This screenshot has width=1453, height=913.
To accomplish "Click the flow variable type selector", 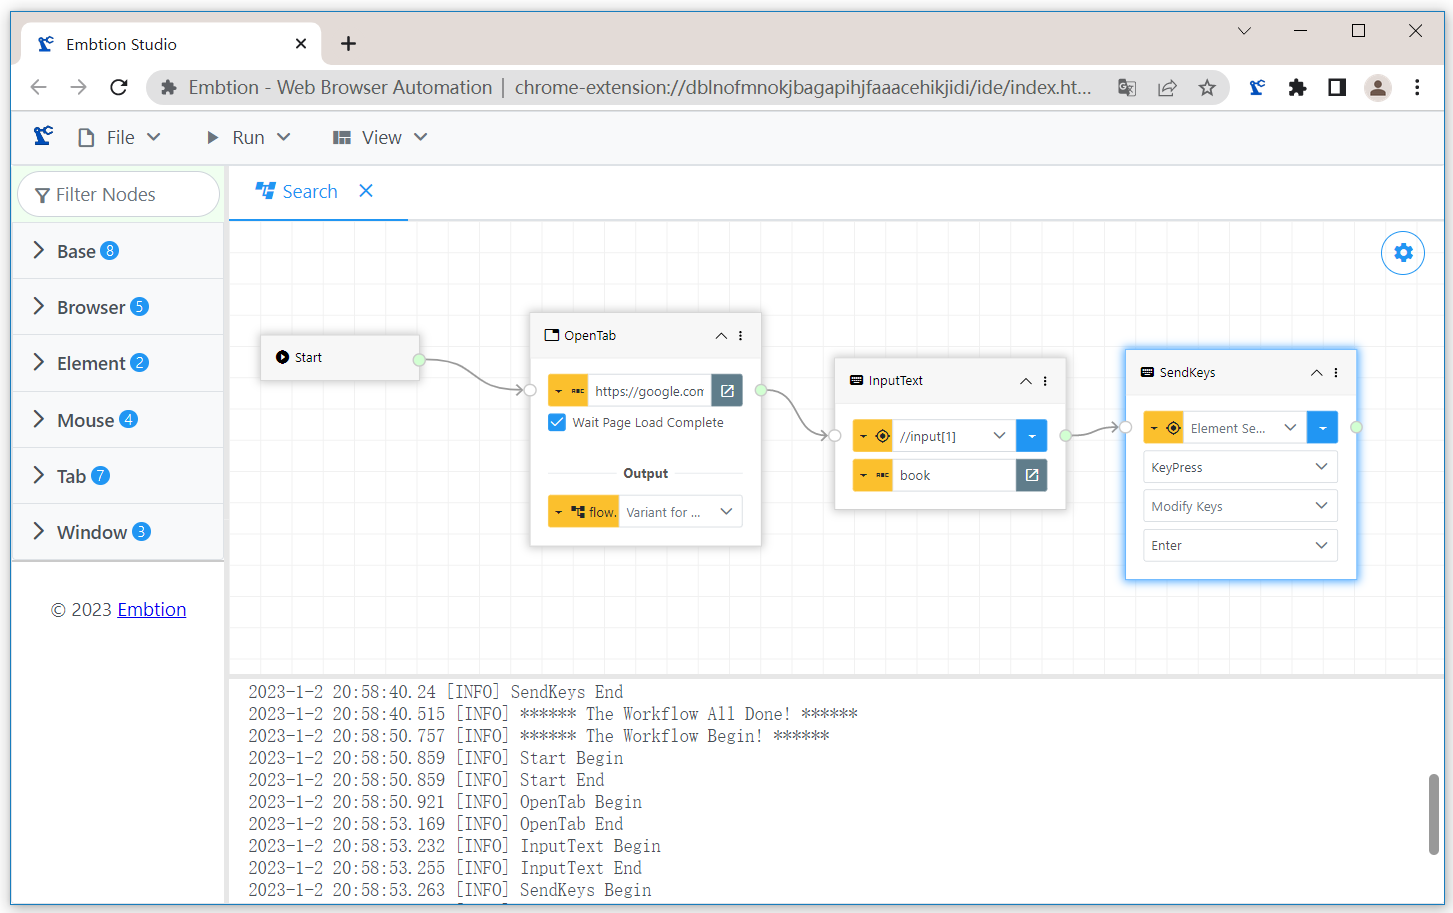I will 584,512.
